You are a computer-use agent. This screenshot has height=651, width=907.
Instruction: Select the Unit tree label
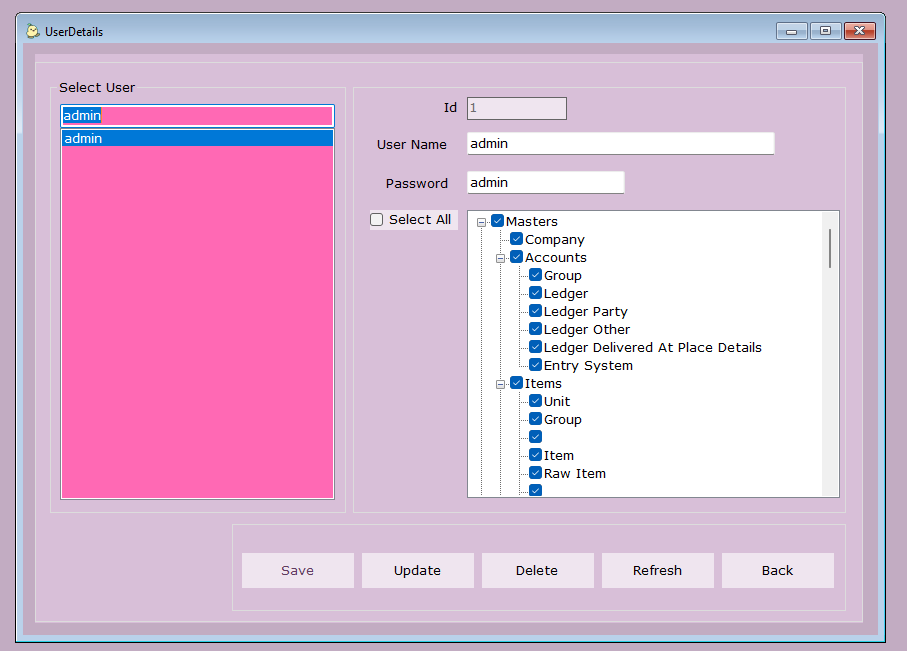[x=557, y=402]
